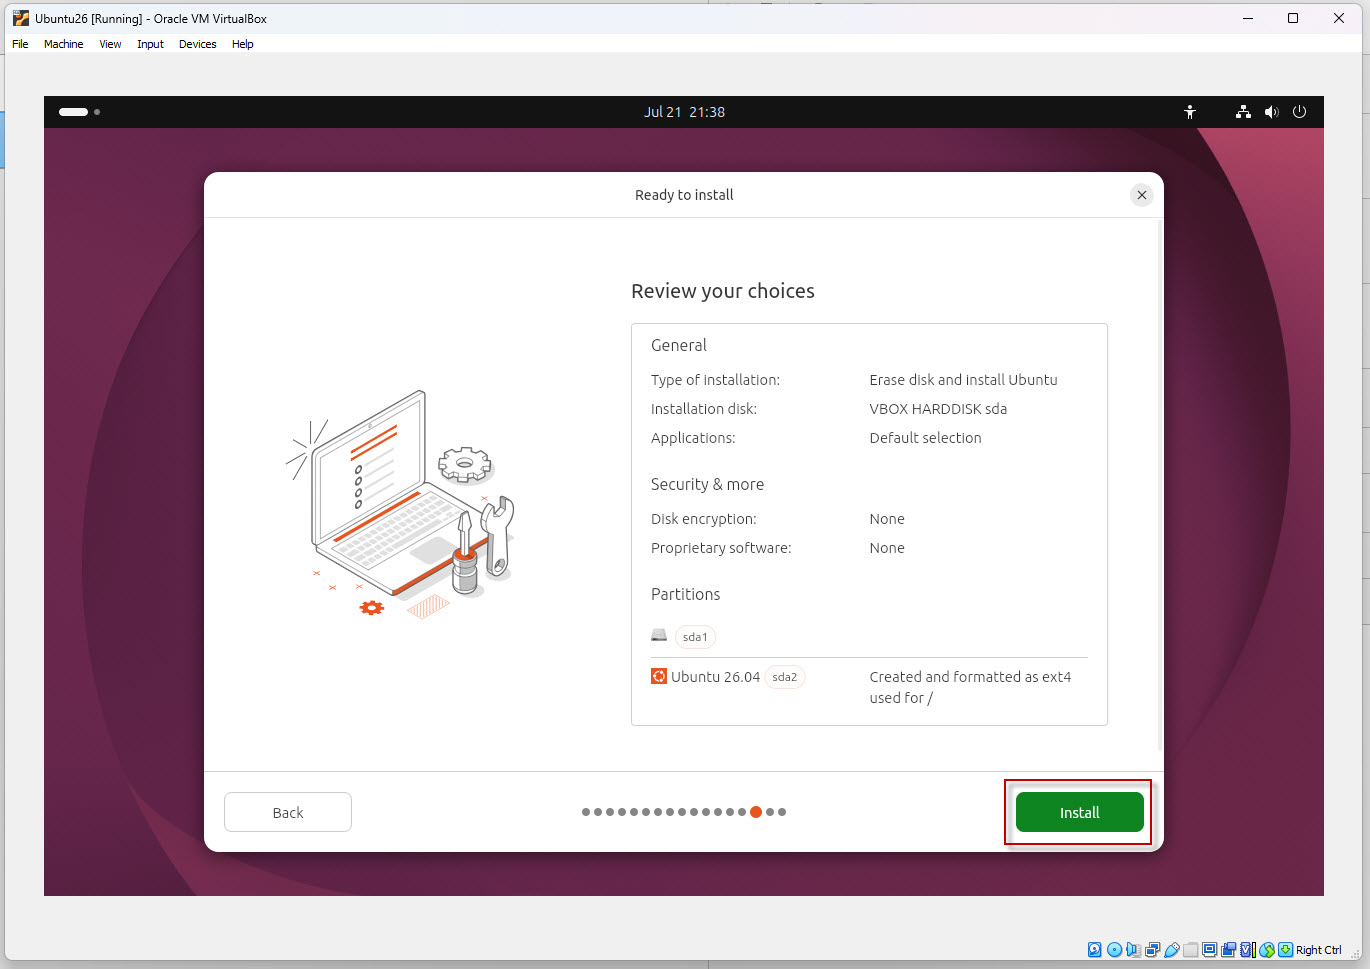Click the green Install button
1370x969 pixels.
[1079, 812]
